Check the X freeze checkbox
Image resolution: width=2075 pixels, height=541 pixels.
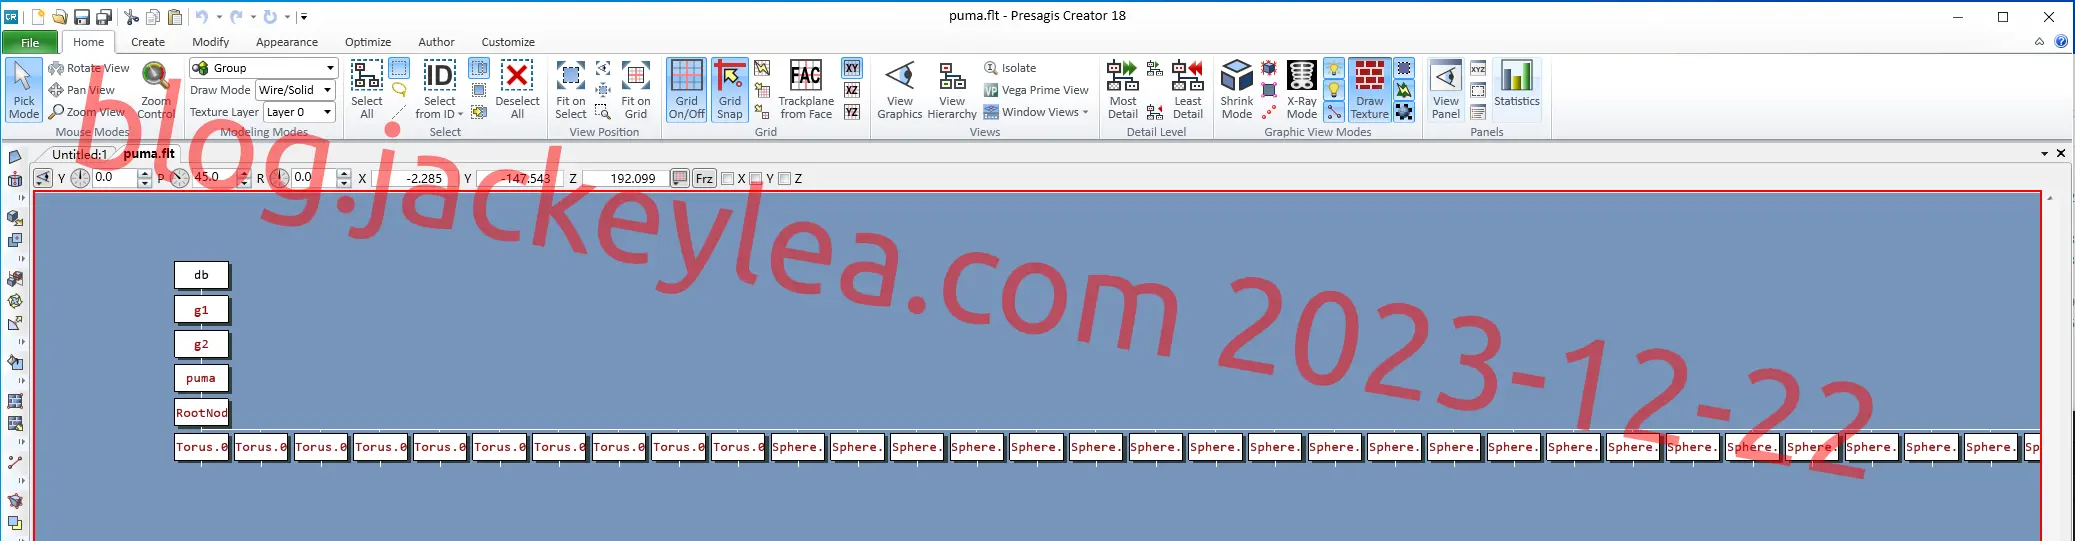727,179
